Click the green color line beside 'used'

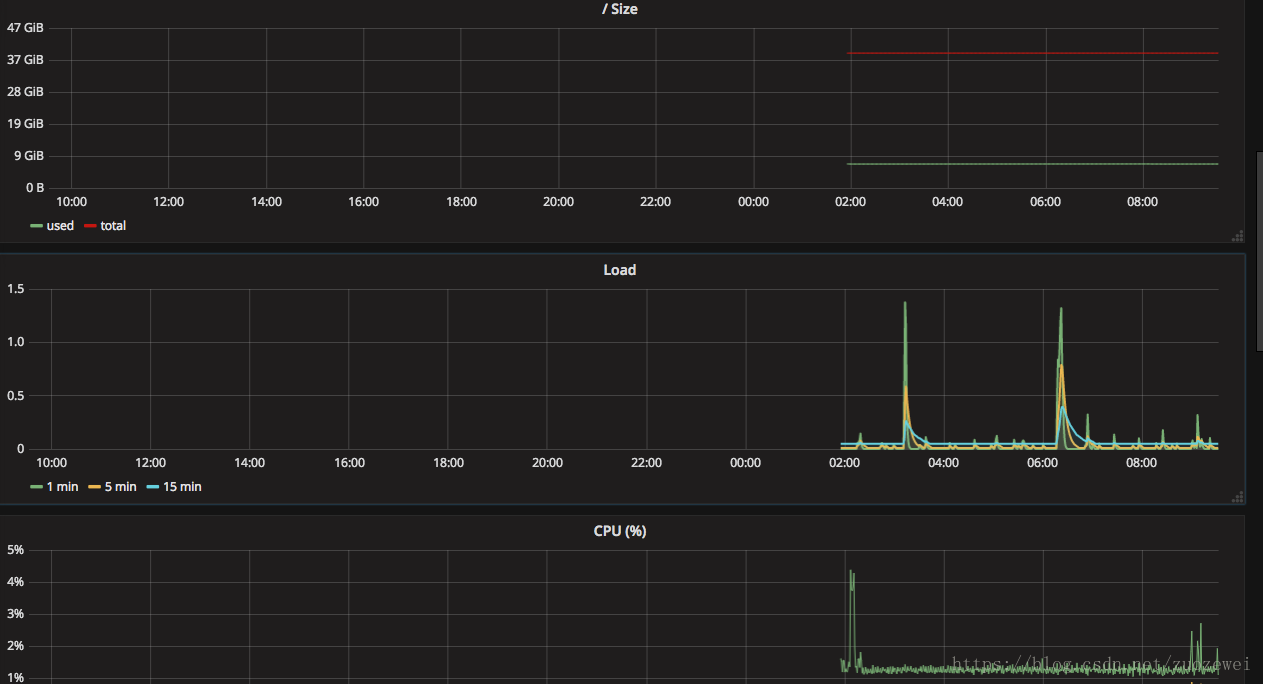click(x=36, y=226)
